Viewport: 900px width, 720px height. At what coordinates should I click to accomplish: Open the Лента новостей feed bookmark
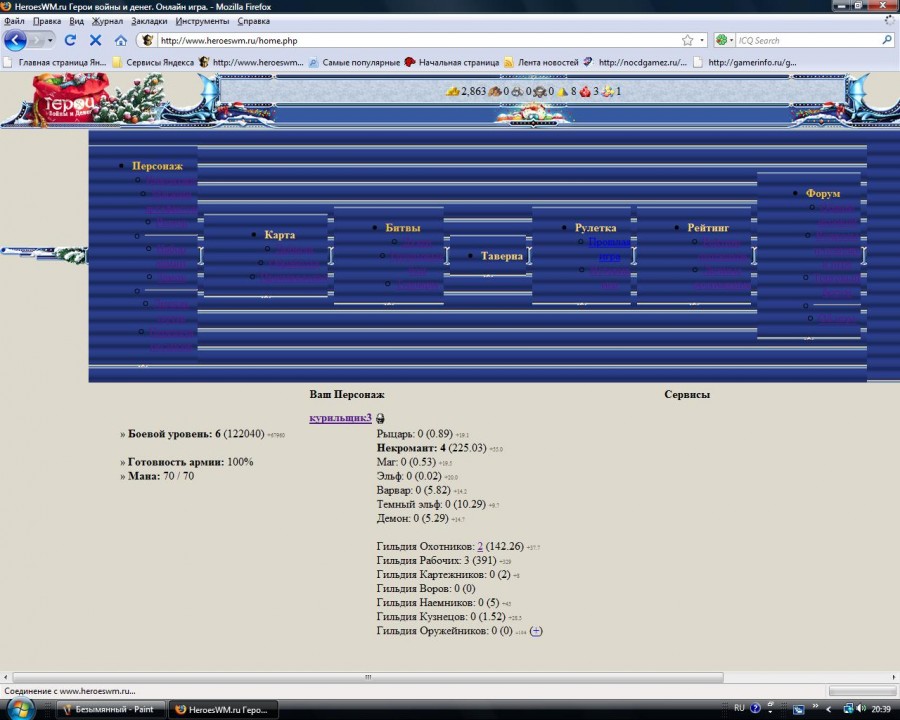coord(542,62)
